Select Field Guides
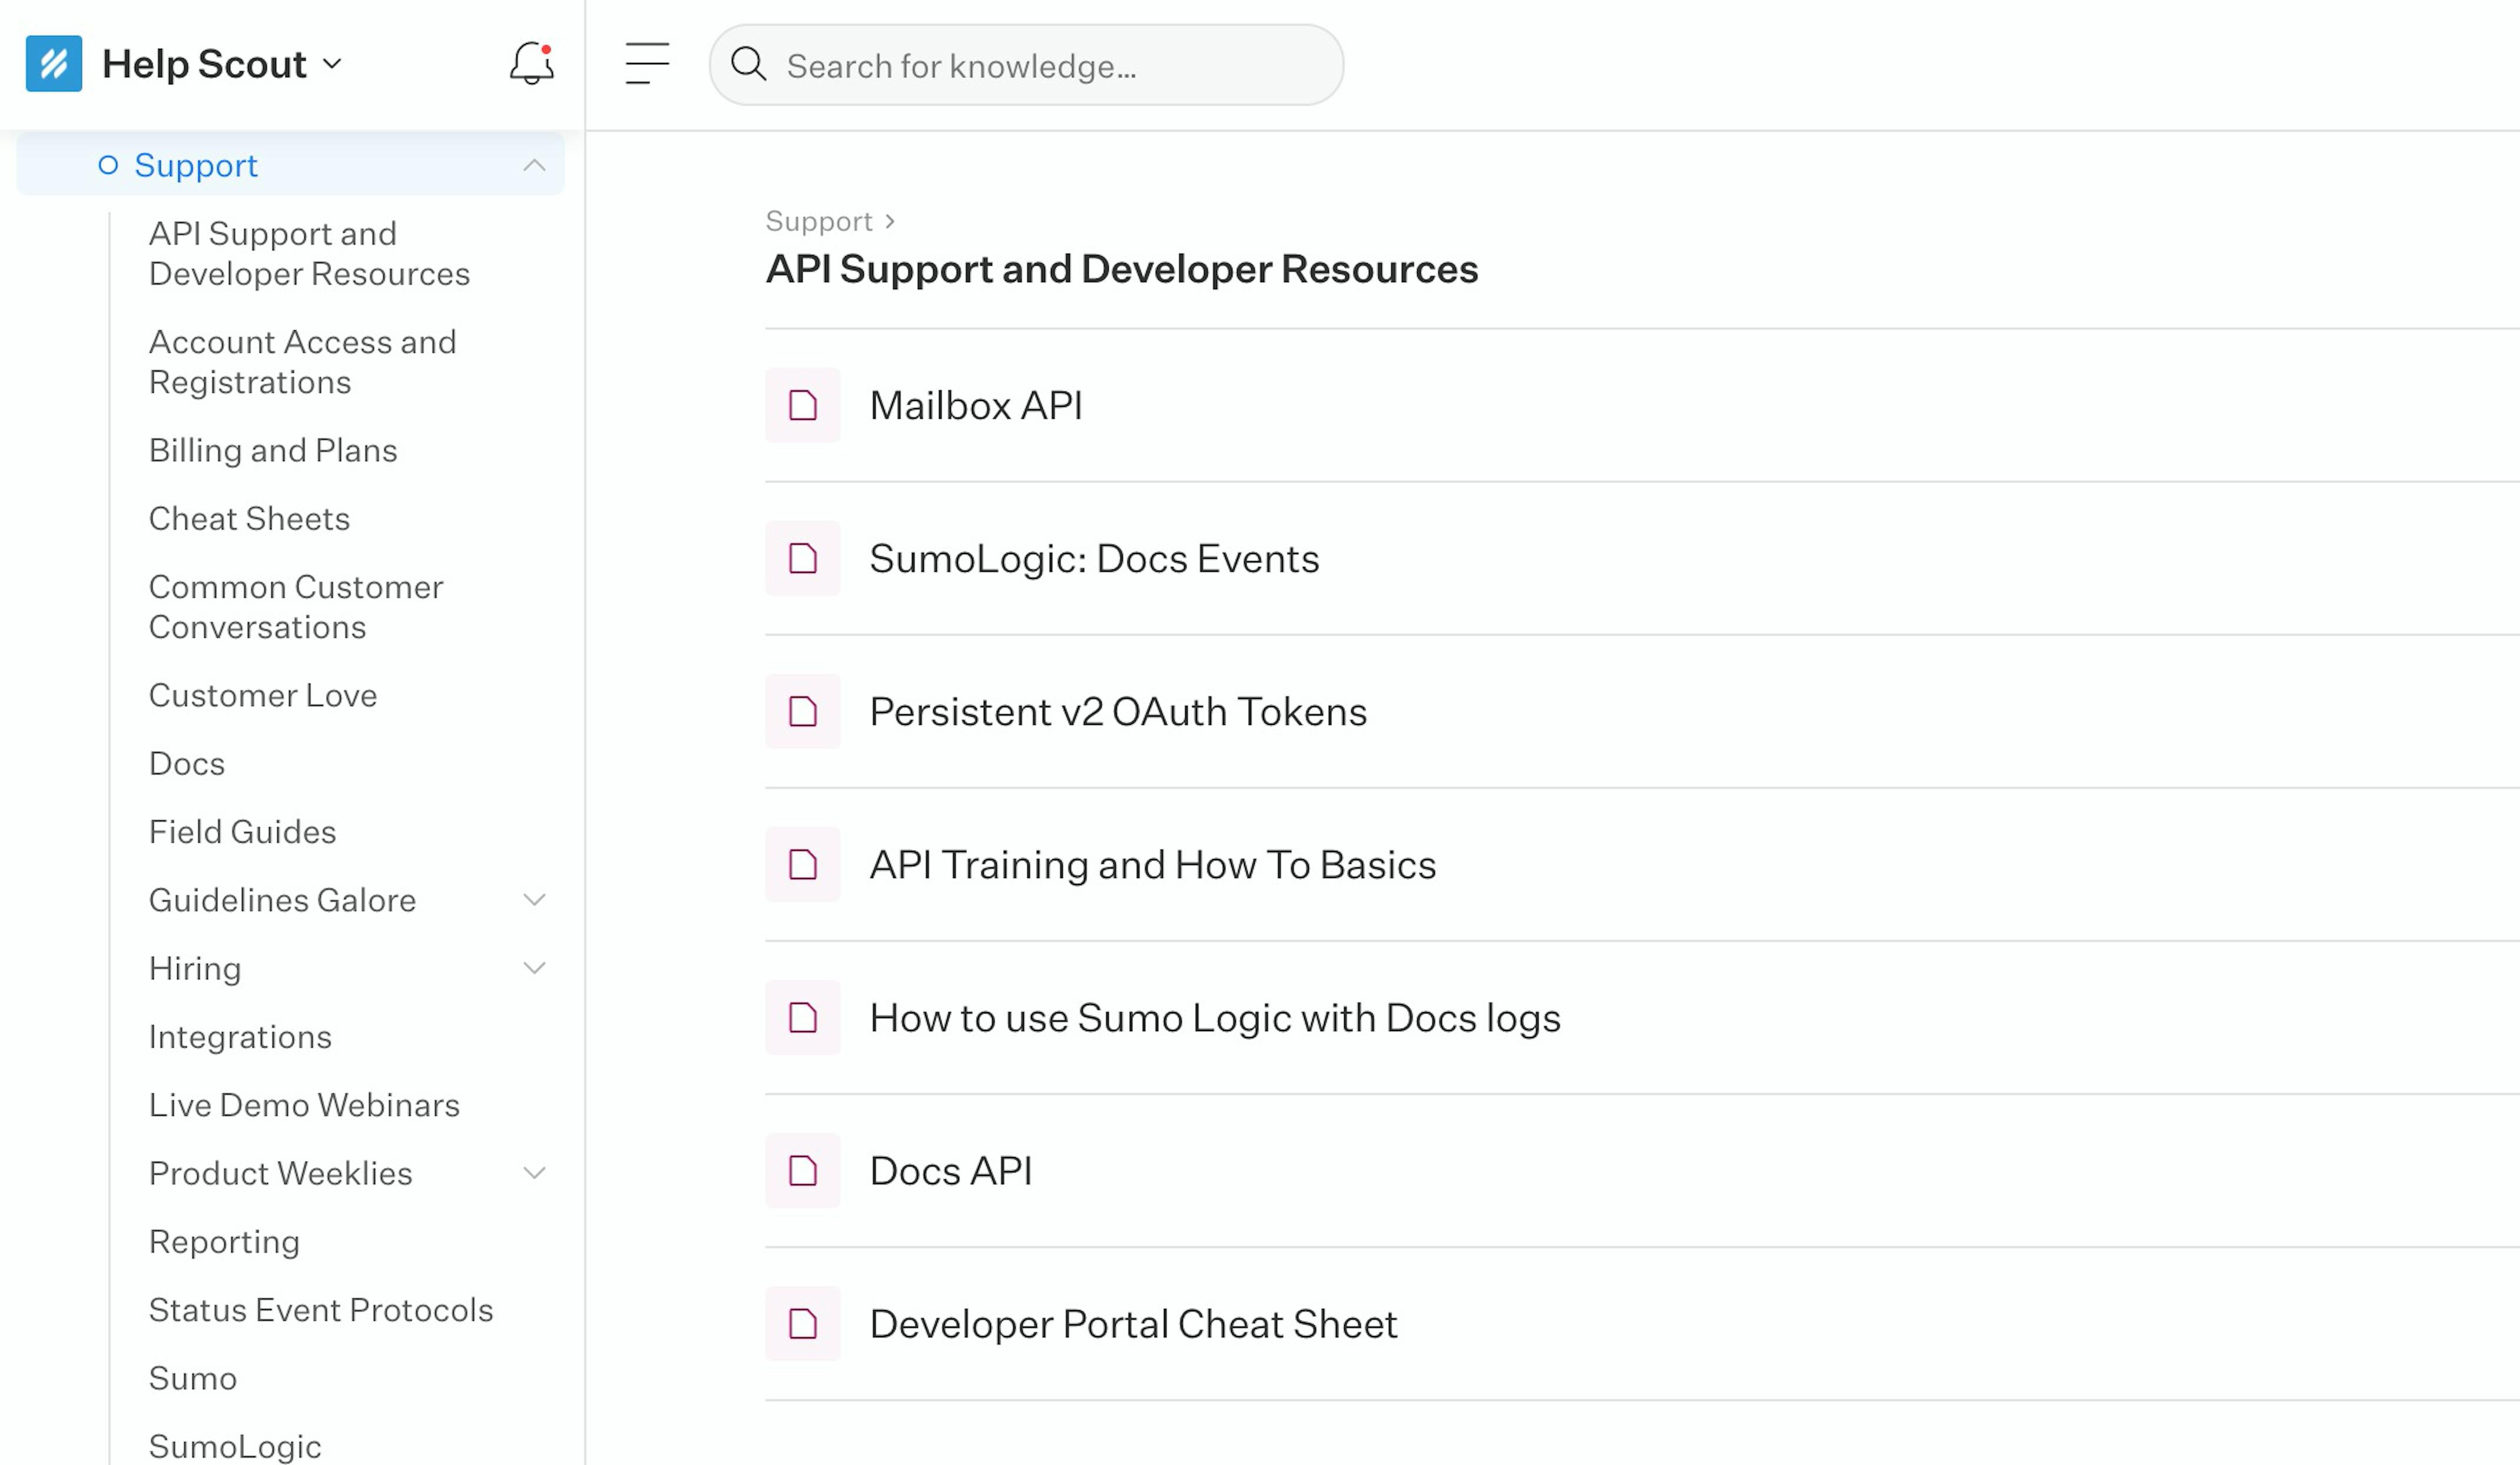Image resolution: width=2520 pixels, height=1465 pixels. [x=242, y=831]
